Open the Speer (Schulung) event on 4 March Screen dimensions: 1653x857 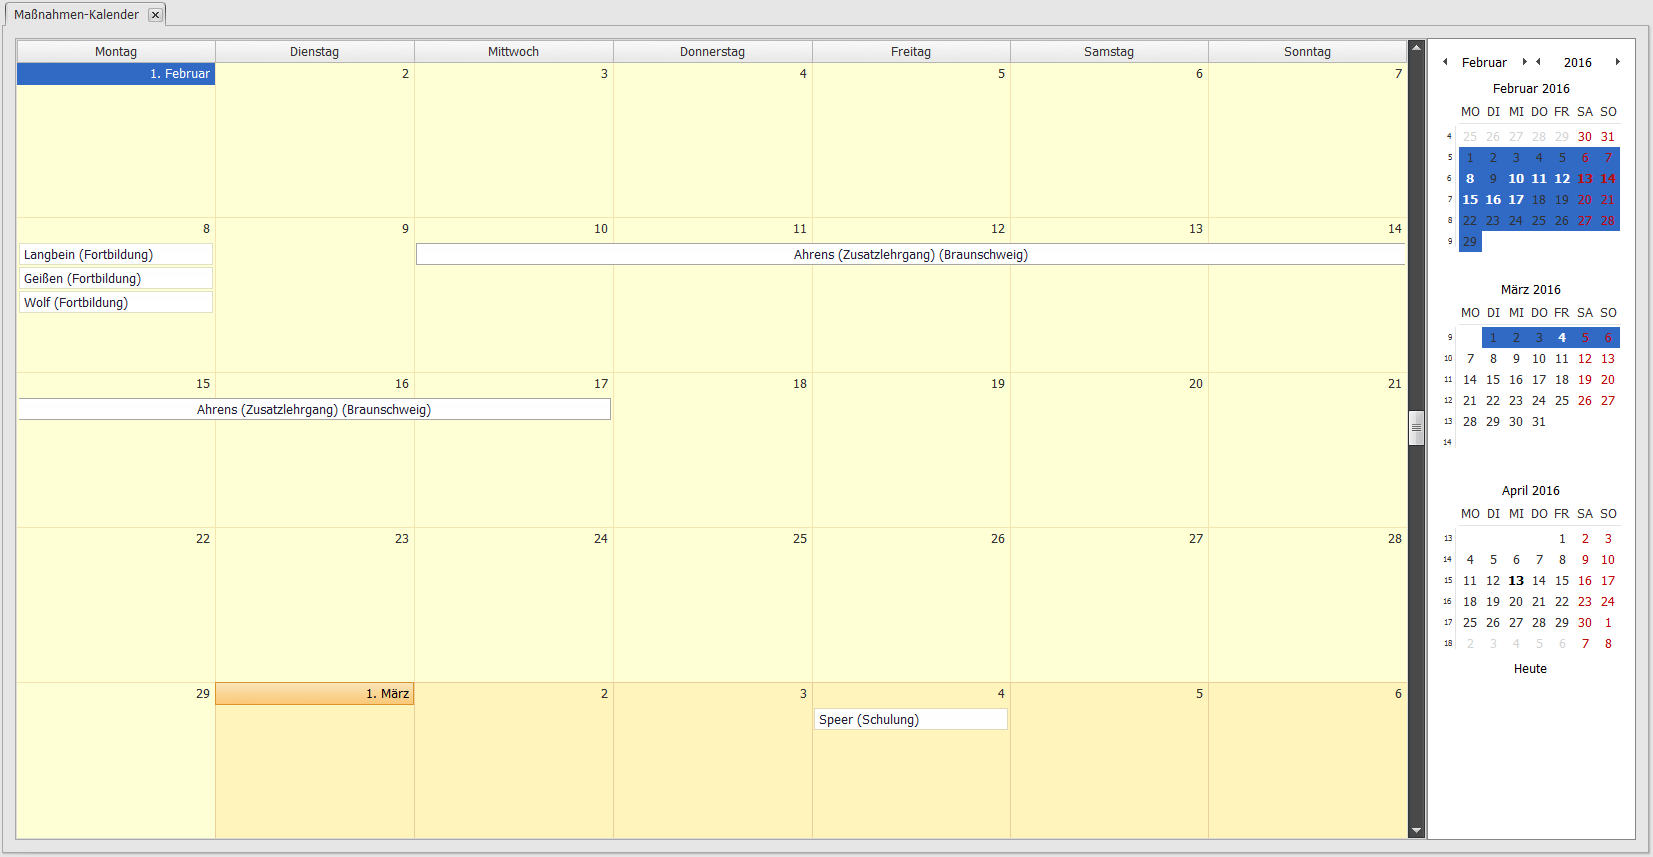click(911, 720)
